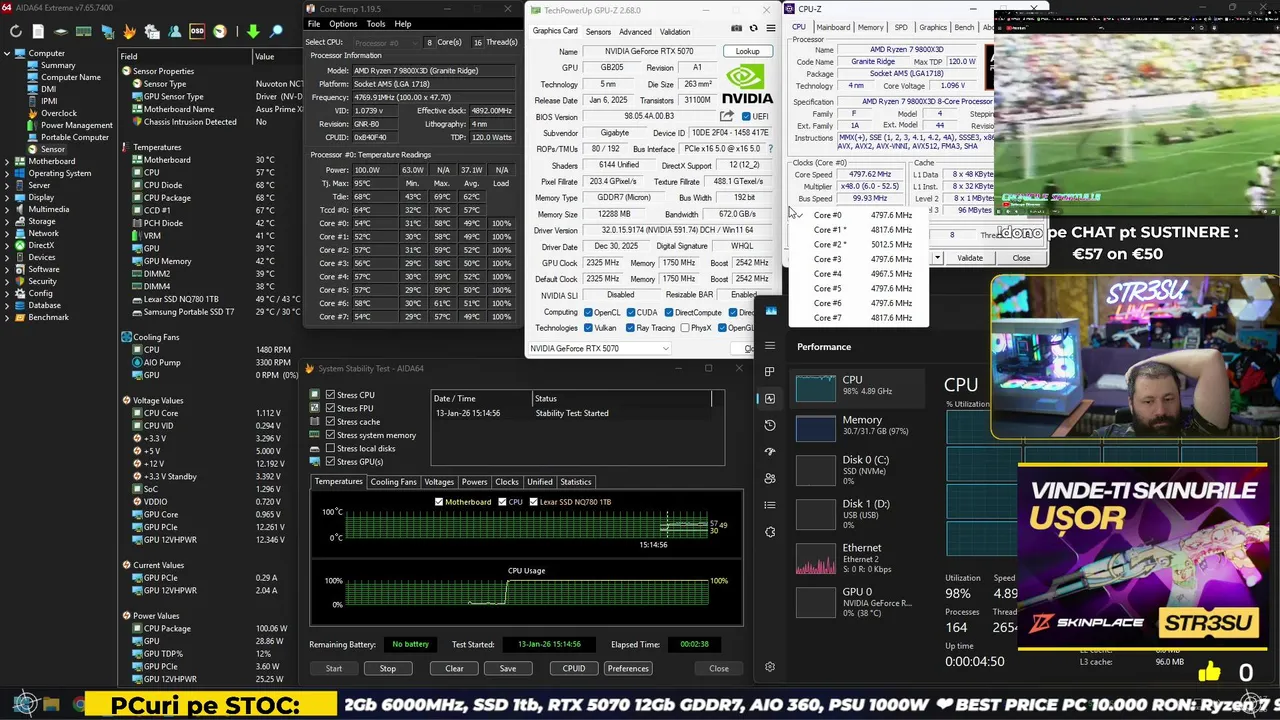Collapse the Computer tree node in AIDA64
Viewport: 1280px width, 720px height.
click(7, 53)
